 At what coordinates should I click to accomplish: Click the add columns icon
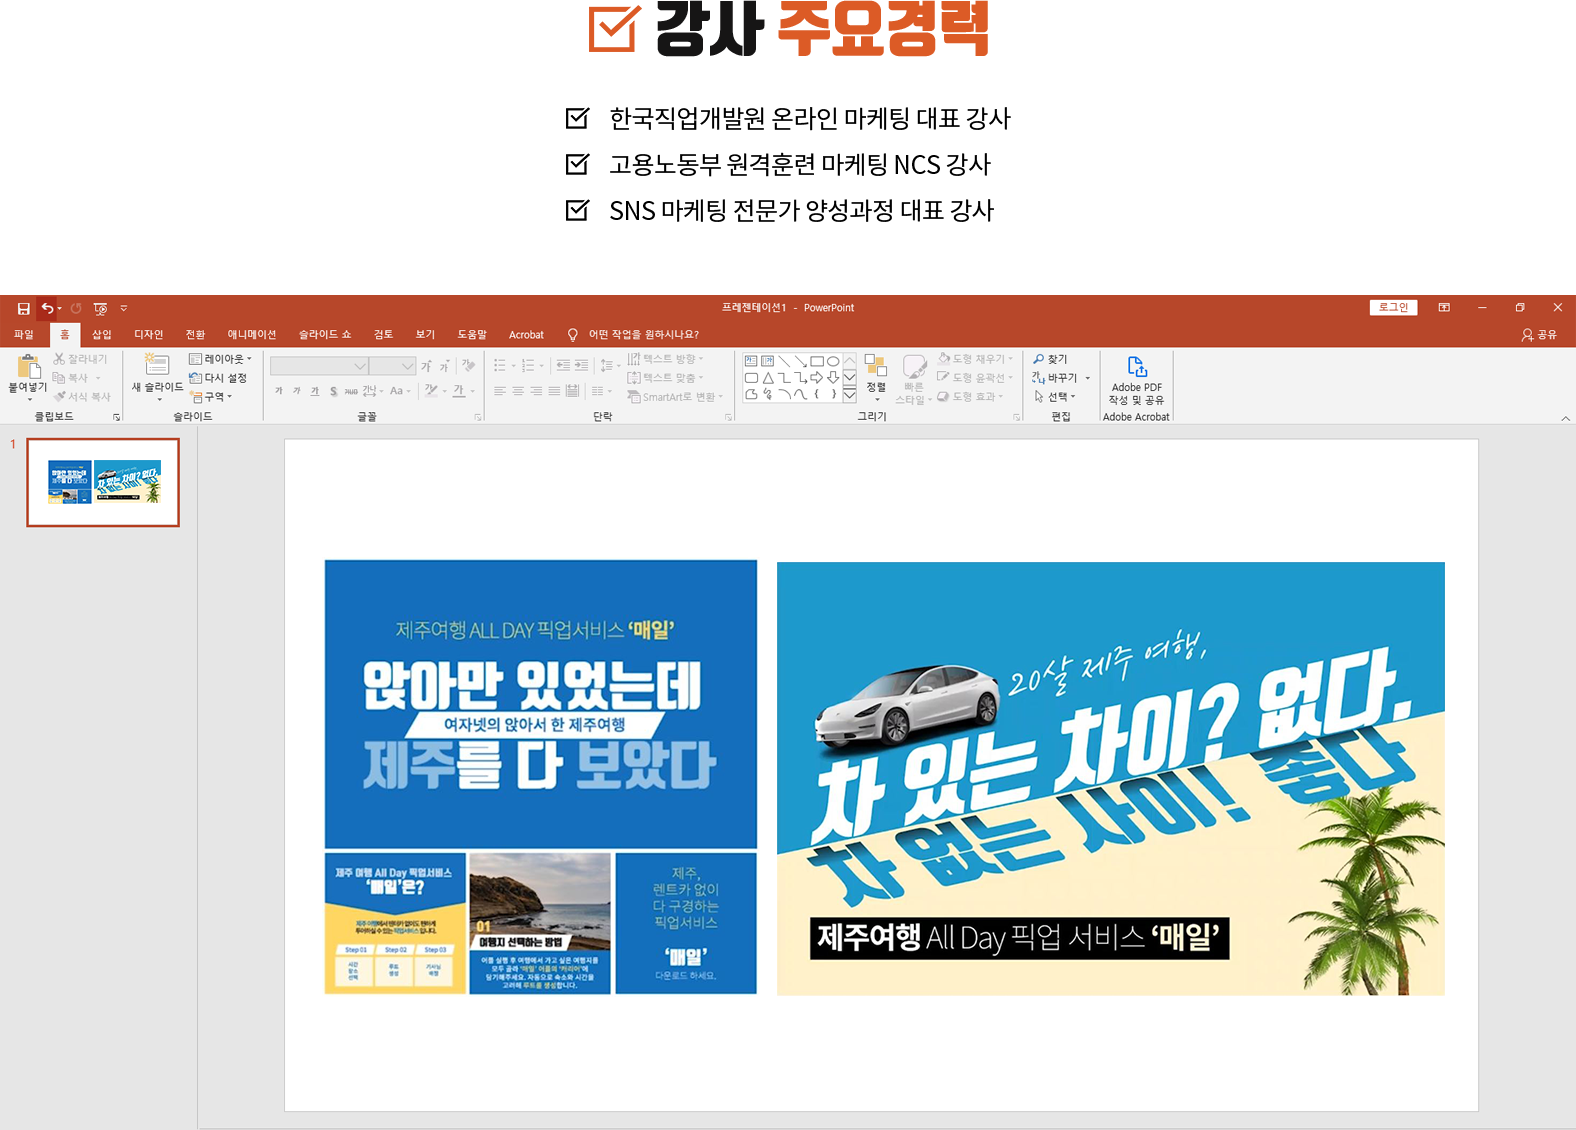click(598, 391)
